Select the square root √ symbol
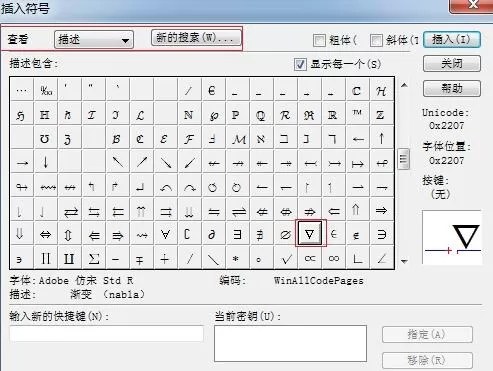493x371 pixels. [286, 258]
